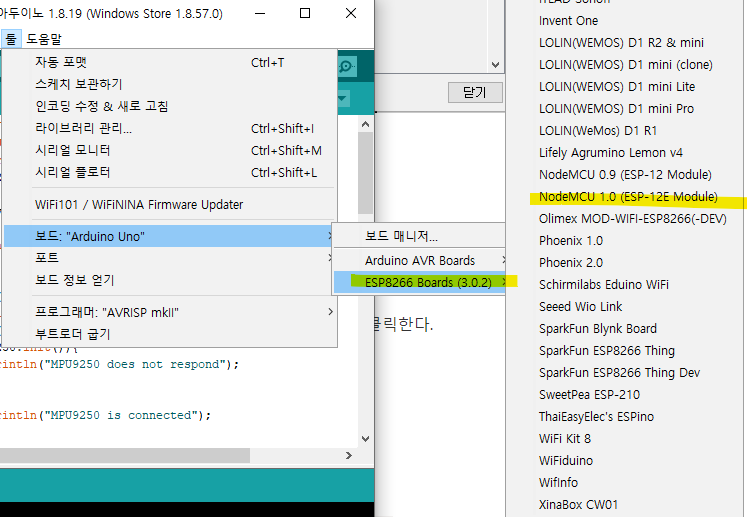The image size is (752, 517).
Task: Click the editor vertical scrollbar thumb
Action: [x=365, y=173]
